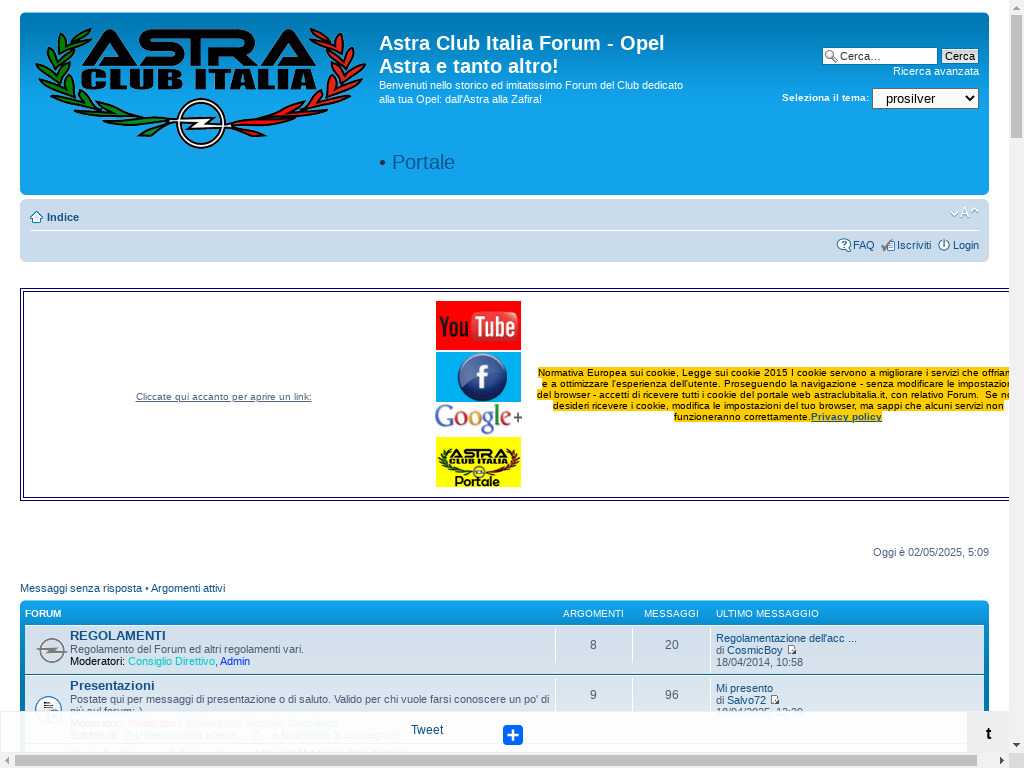Click the vertical scrollbar down arrow
Viewport: 1024px width, 768px height.
pos(1016,745)
